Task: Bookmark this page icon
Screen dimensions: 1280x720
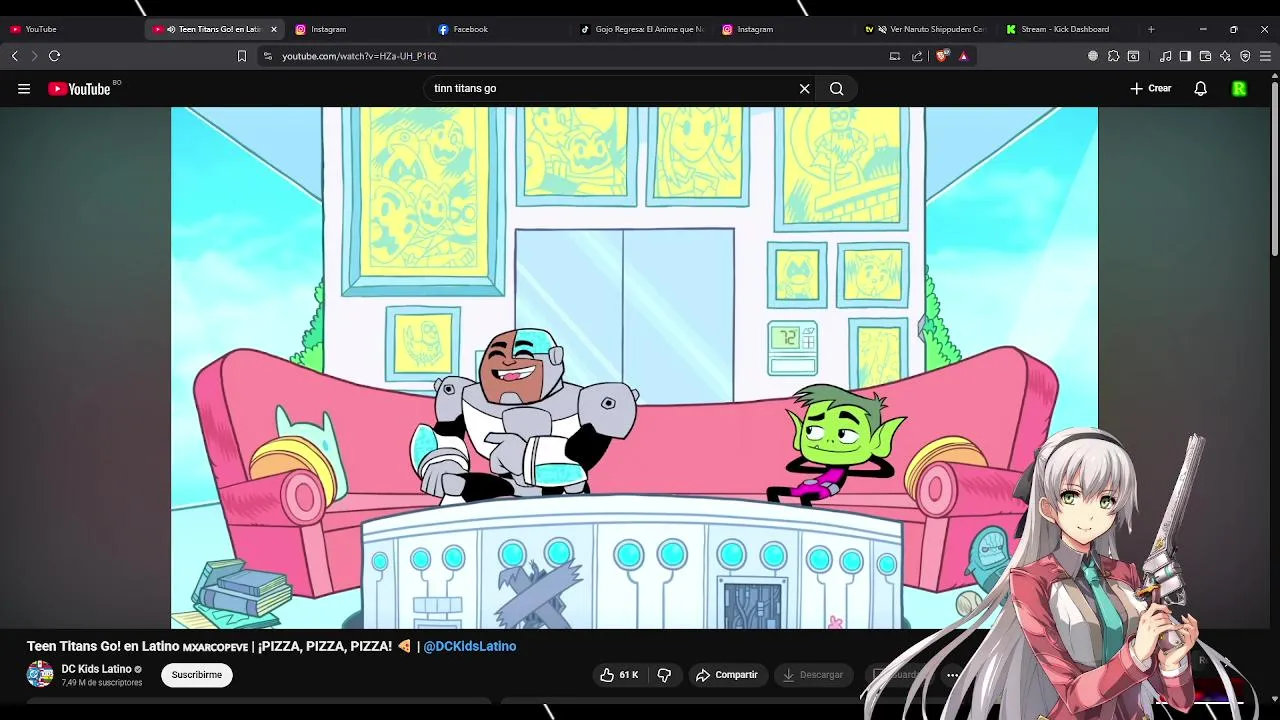Action: point(241,56)
